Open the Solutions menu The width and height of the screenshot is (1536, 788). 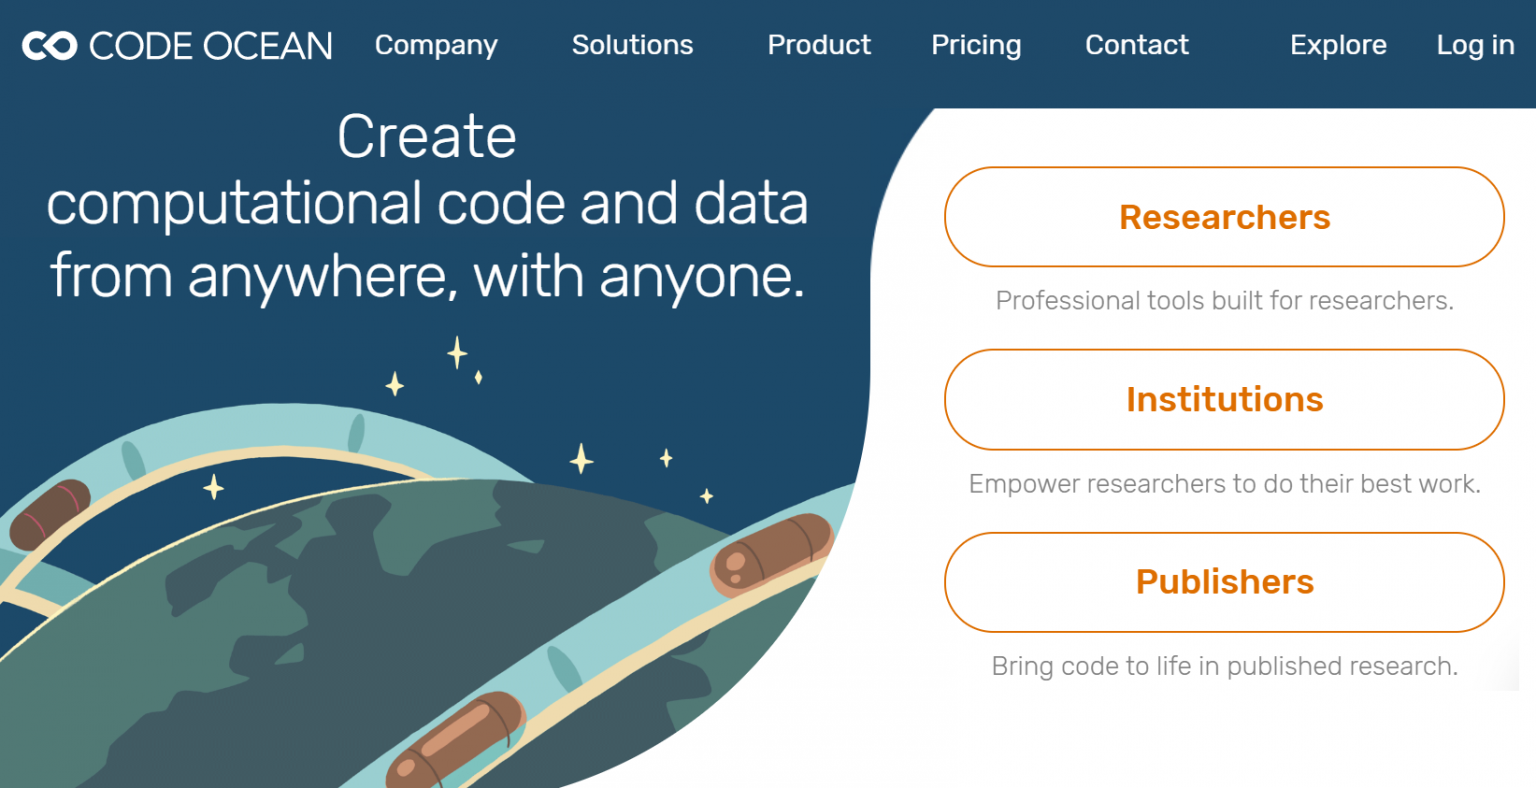[632, 46]
